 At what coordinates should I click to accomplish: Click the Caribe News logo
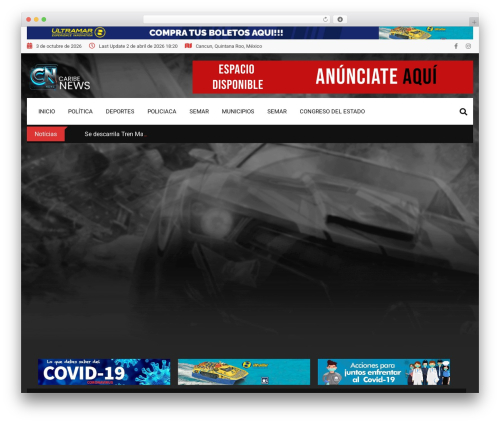(x=60, y=77)
